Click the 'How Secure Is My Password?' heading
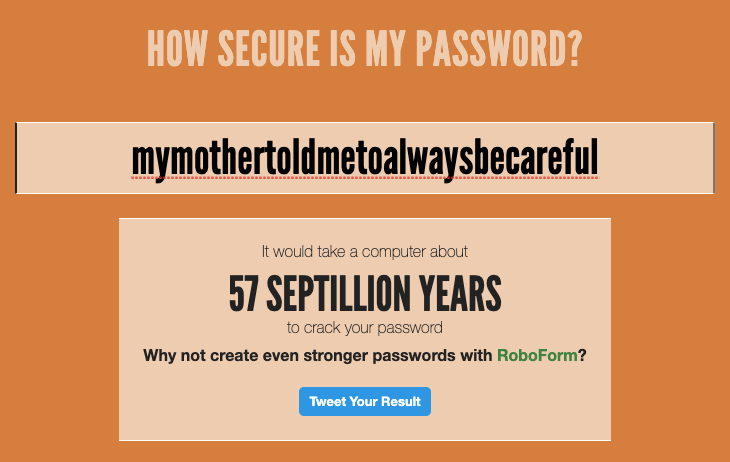The width and height of the screenshot is (730, 462). tap(365, 48)
